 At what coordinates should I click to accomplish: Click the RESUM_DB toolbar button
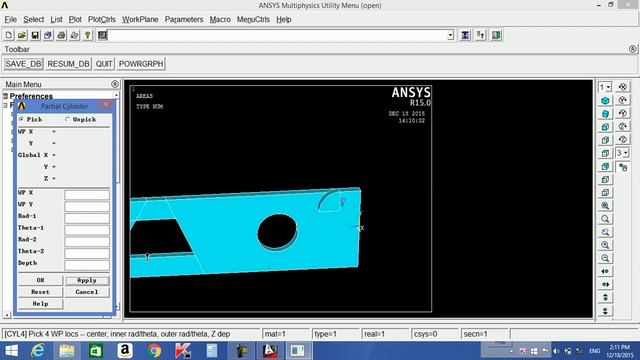point(68,64)
